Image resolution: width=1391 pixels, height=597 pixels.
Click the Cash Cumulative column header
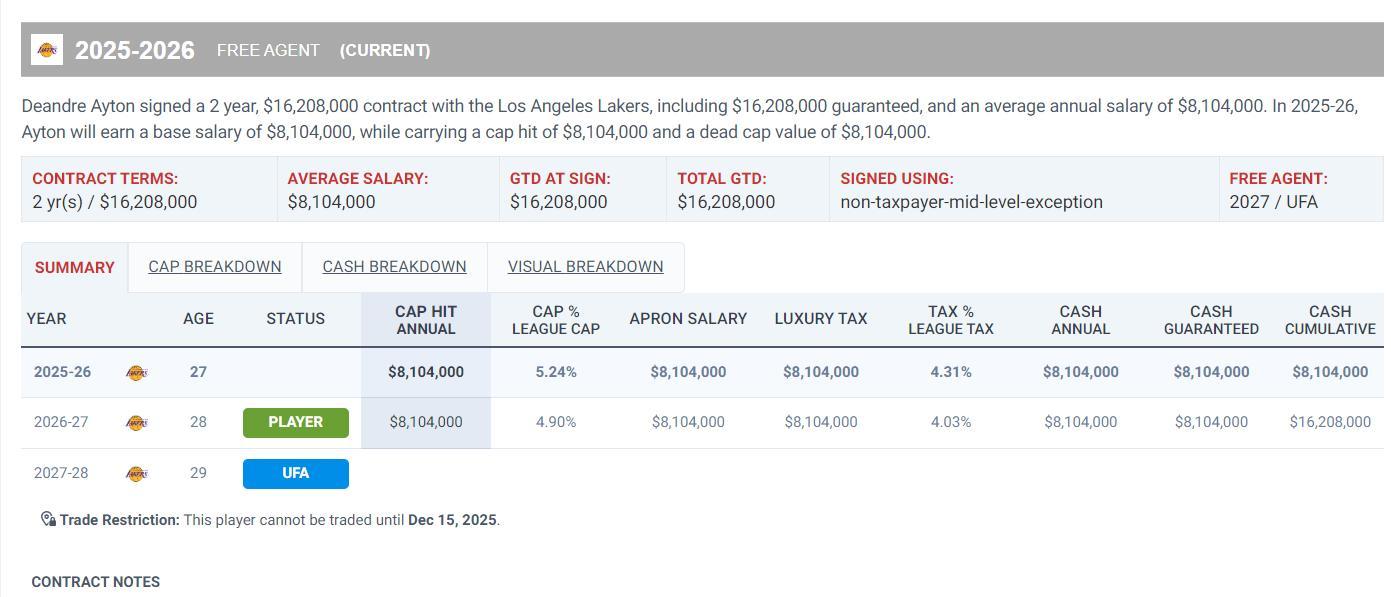pyautogui.click(x=1329, y=320)
